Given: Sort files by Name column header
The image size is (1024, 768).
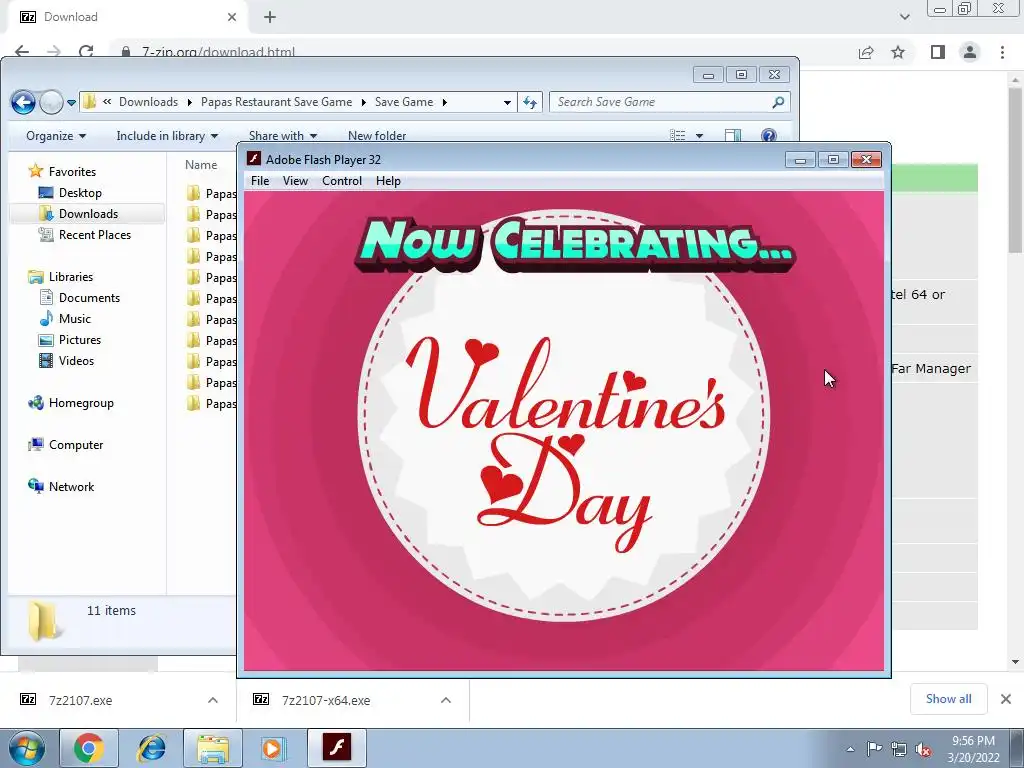Looking at the screenshot, I should tap(200, 165).
